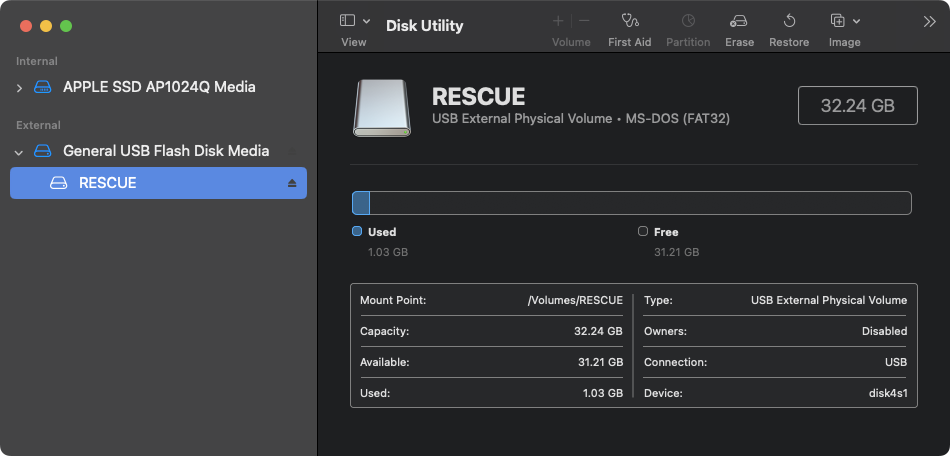Click the RESCUE volume sidebar icon
Screen dimensions: 950x456
(58, 183)
